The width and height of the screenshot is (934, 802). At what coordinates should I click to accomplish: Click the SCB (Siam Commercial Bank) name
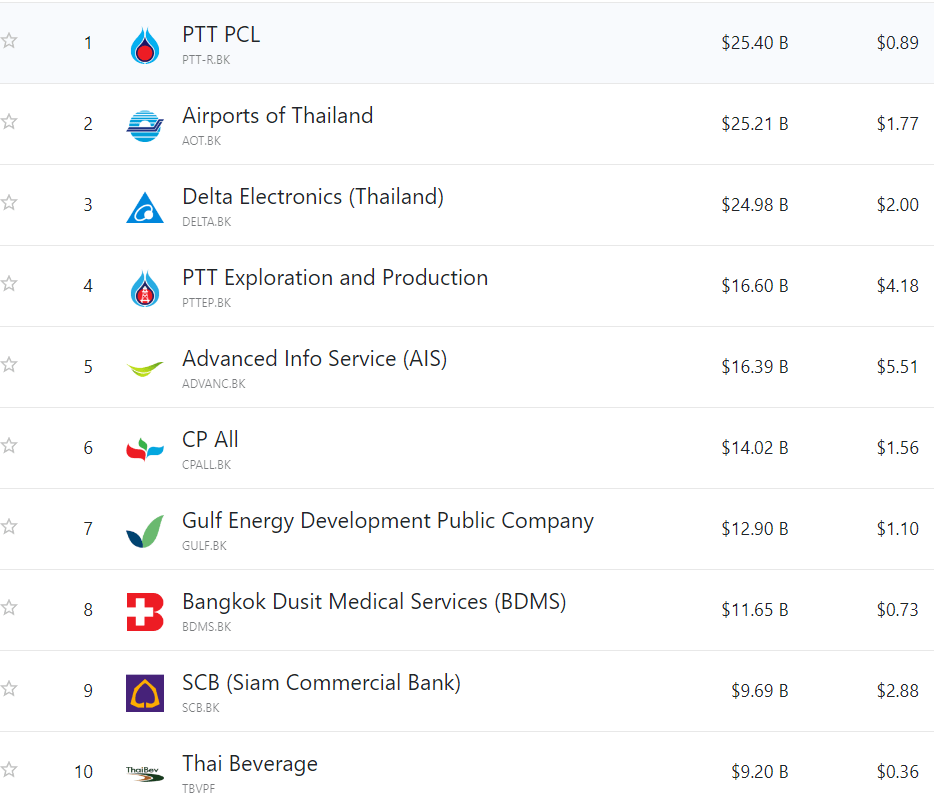(321, 683)
